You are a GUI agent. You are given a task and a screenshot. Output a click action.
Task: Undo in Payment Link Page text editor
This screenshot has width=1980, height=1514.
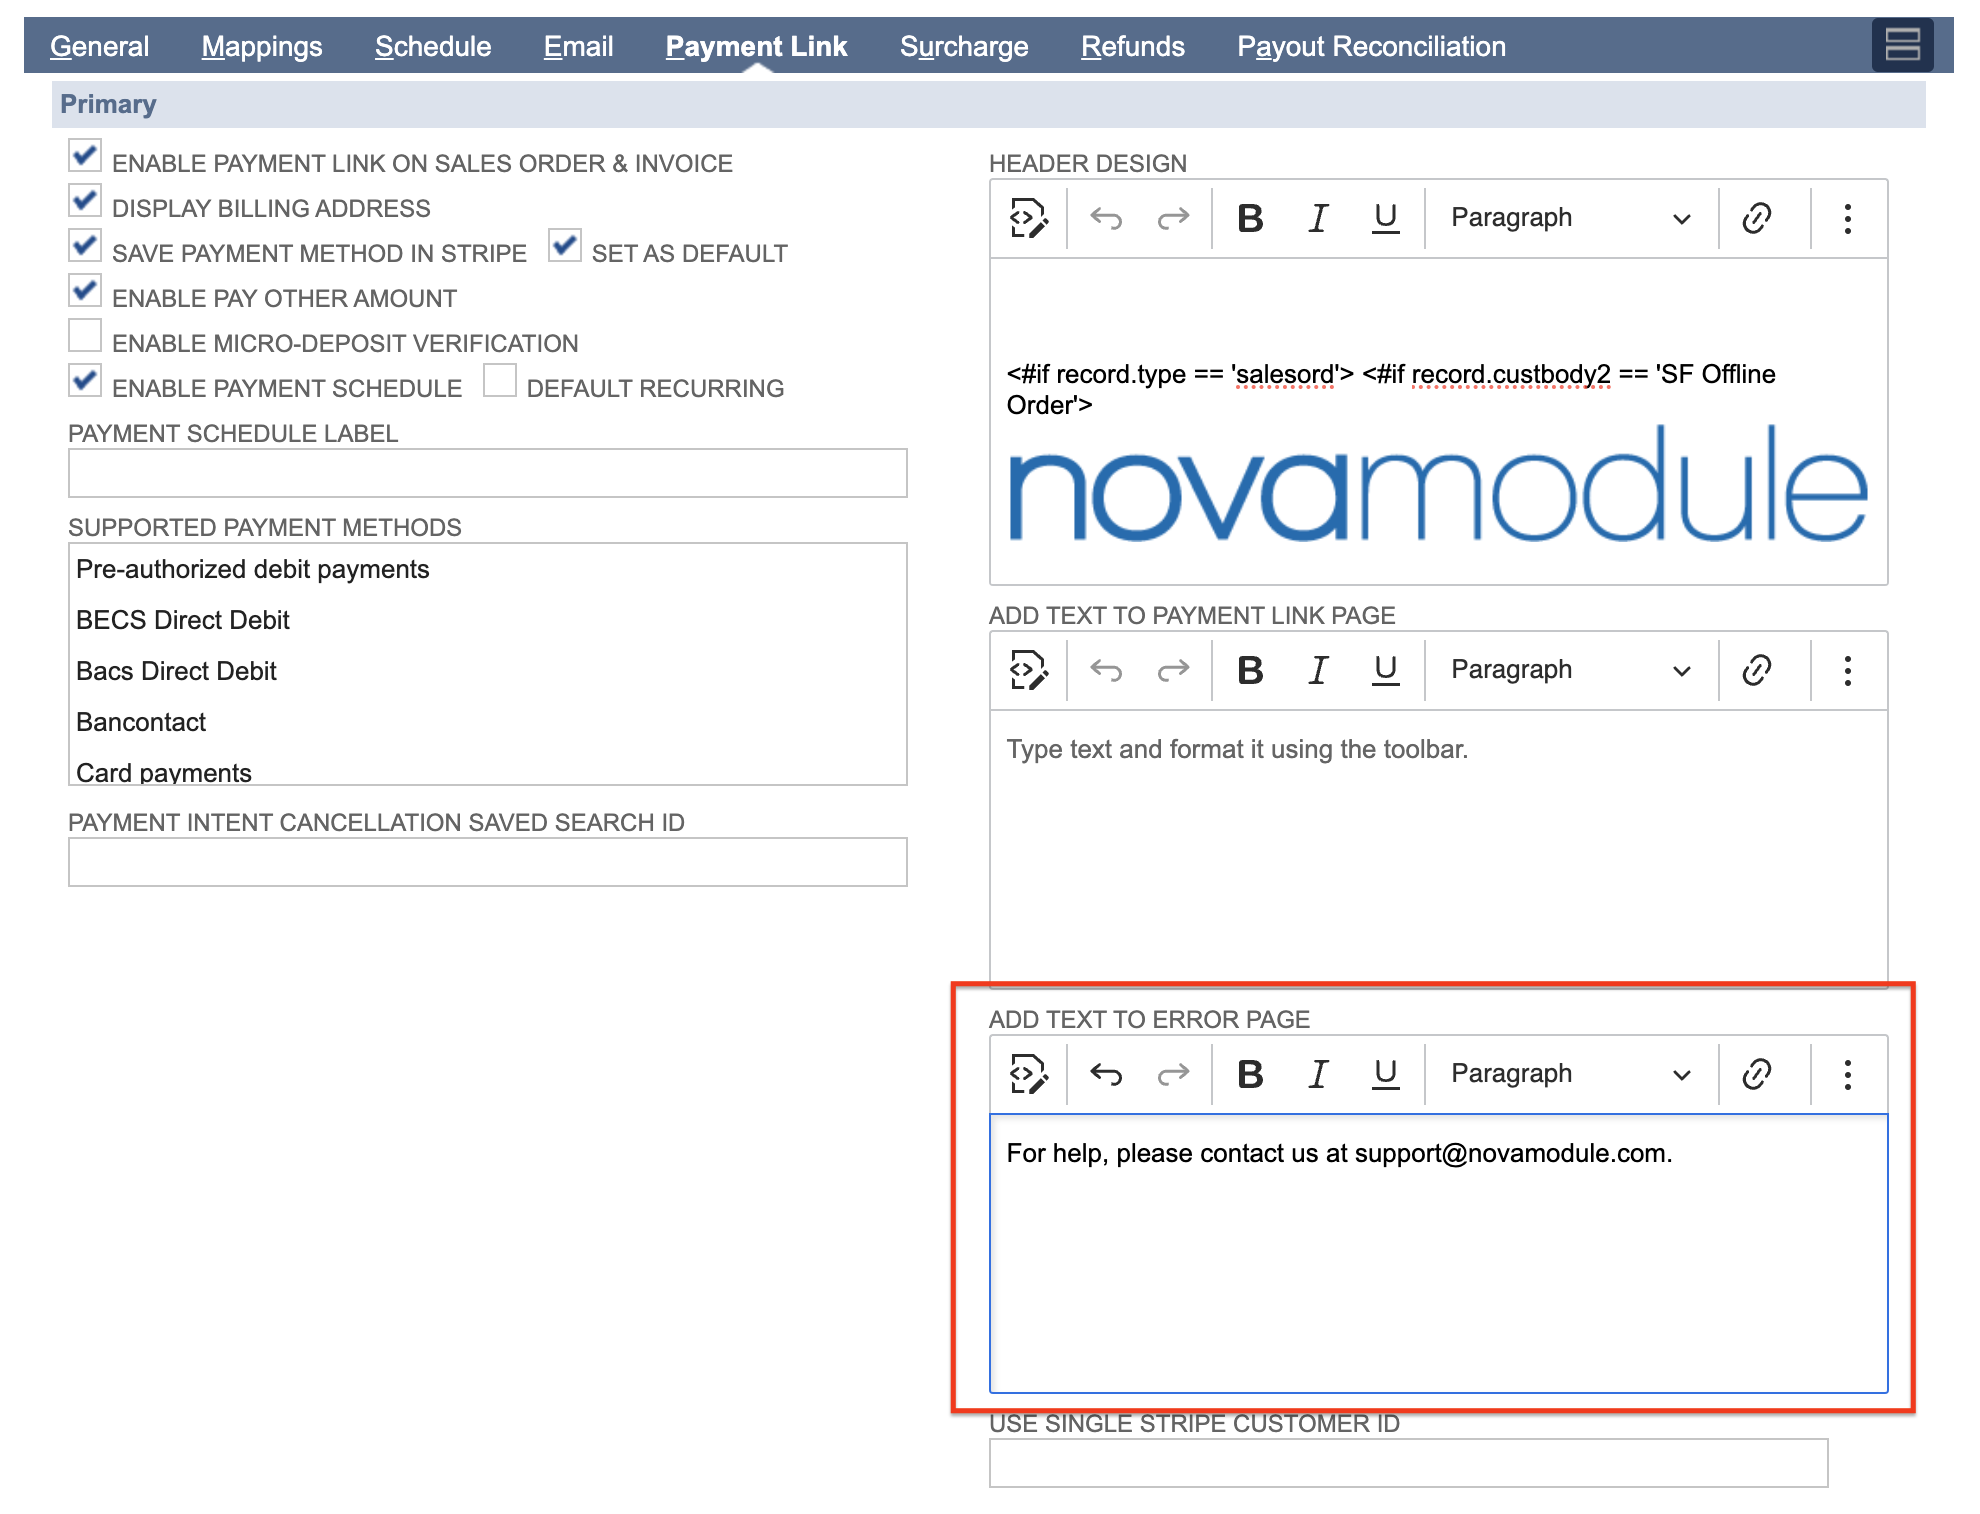point(1106,670)
